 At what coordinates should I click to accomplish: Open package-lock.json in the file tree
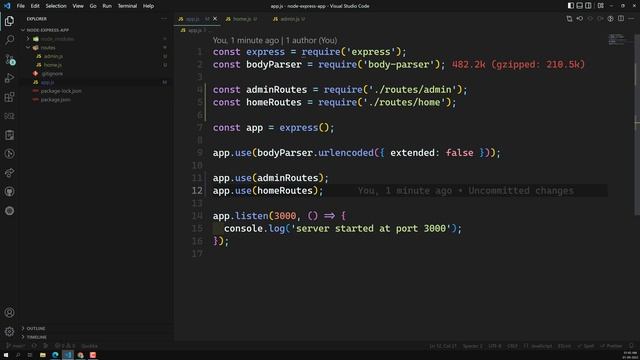click(96, 91)
